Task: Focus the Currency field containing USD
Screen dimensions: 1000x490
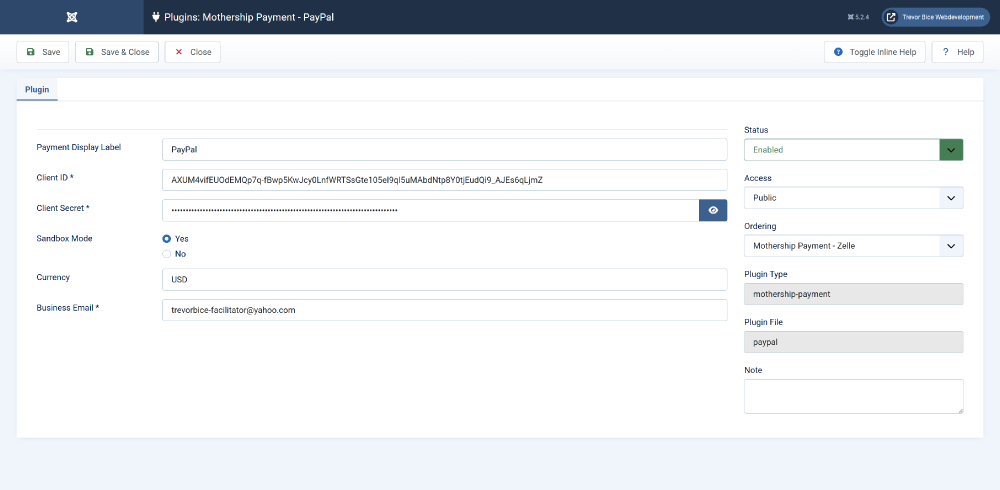Action: pyautogui.click(x=445, y=279)
